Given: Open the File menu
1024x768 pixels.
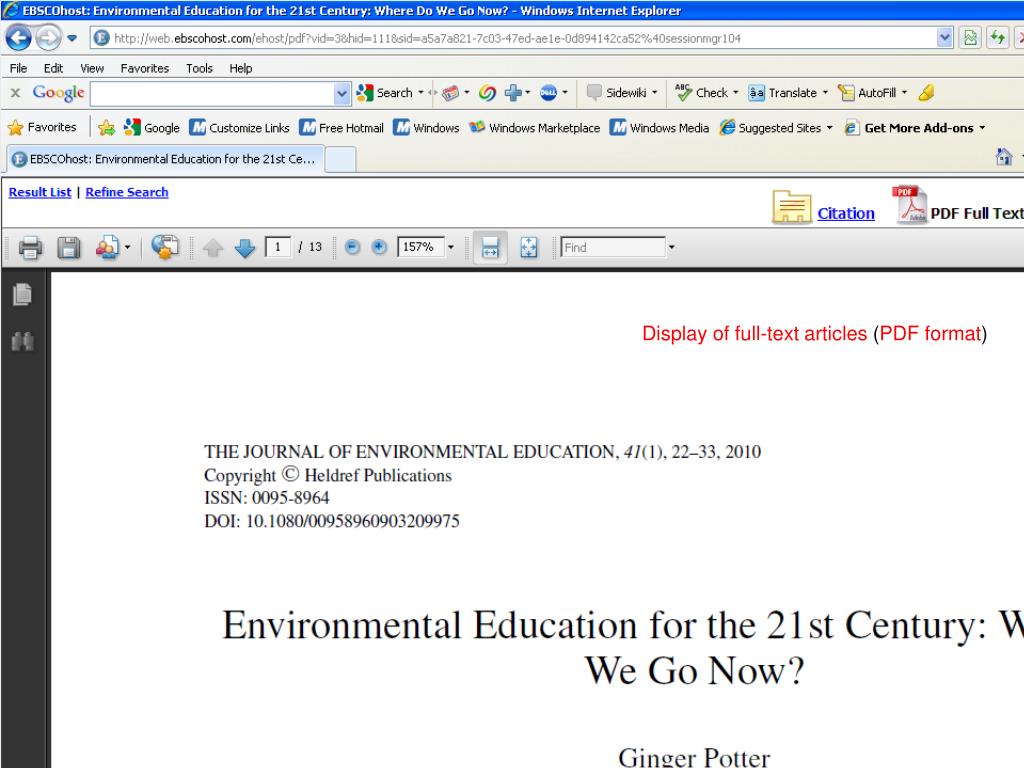Looking at the screenshot, I should 18,68.
